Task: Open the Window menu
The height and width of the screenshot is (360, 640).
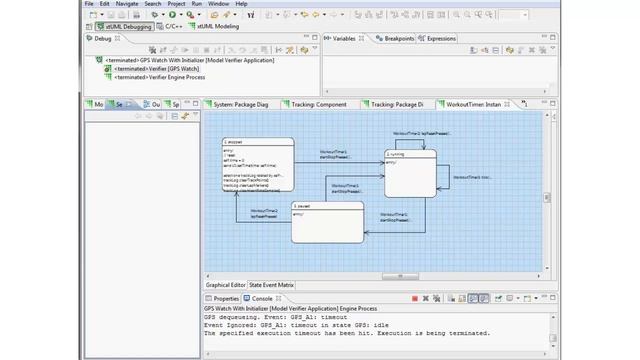Action: 218,4
